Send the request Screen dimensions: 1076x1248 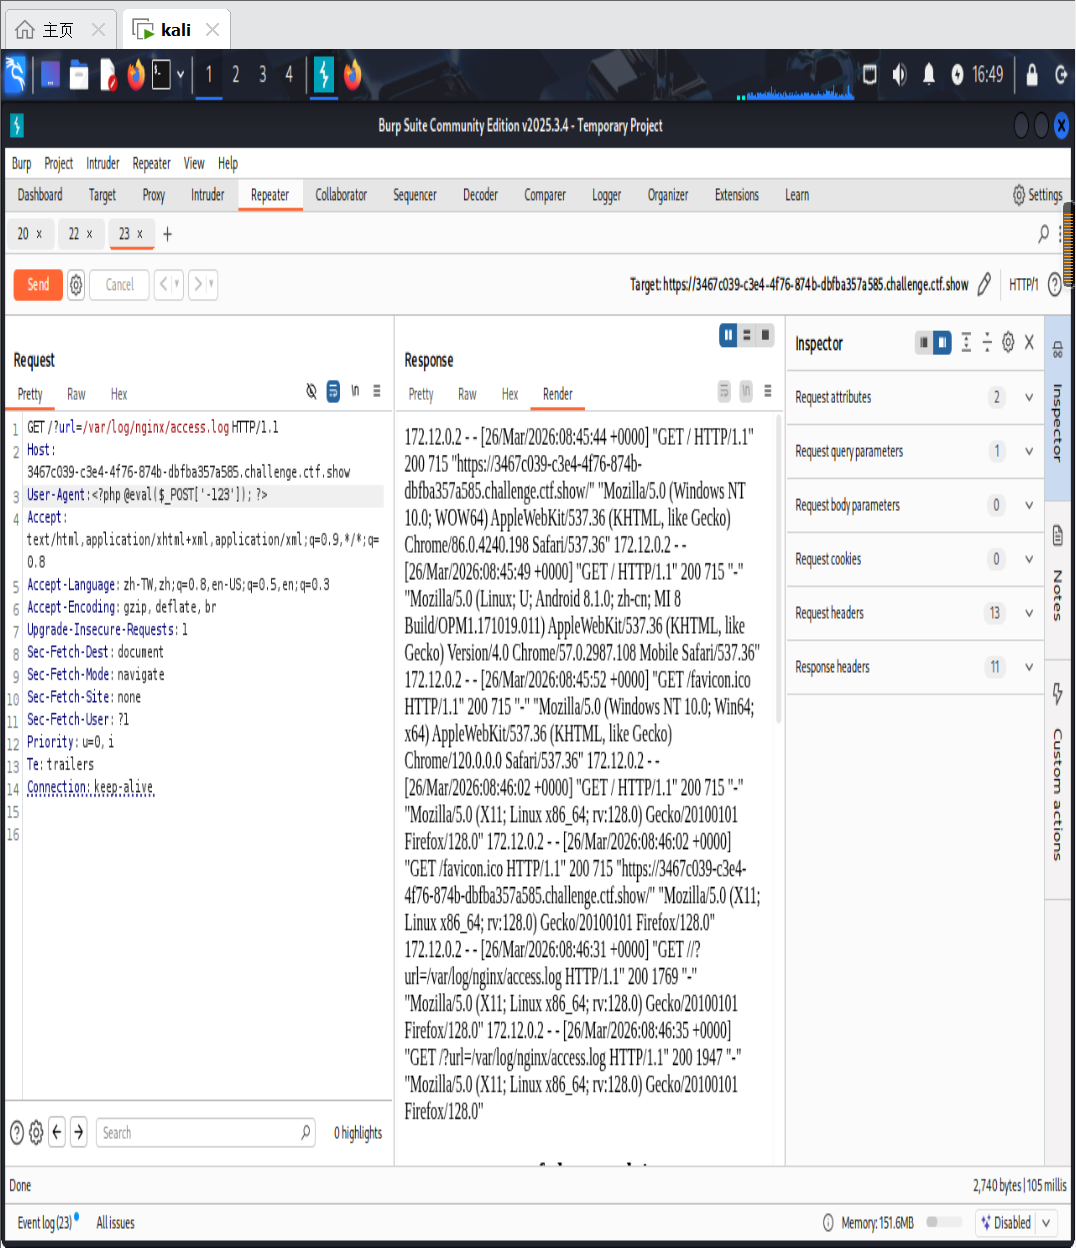point(38,285)
